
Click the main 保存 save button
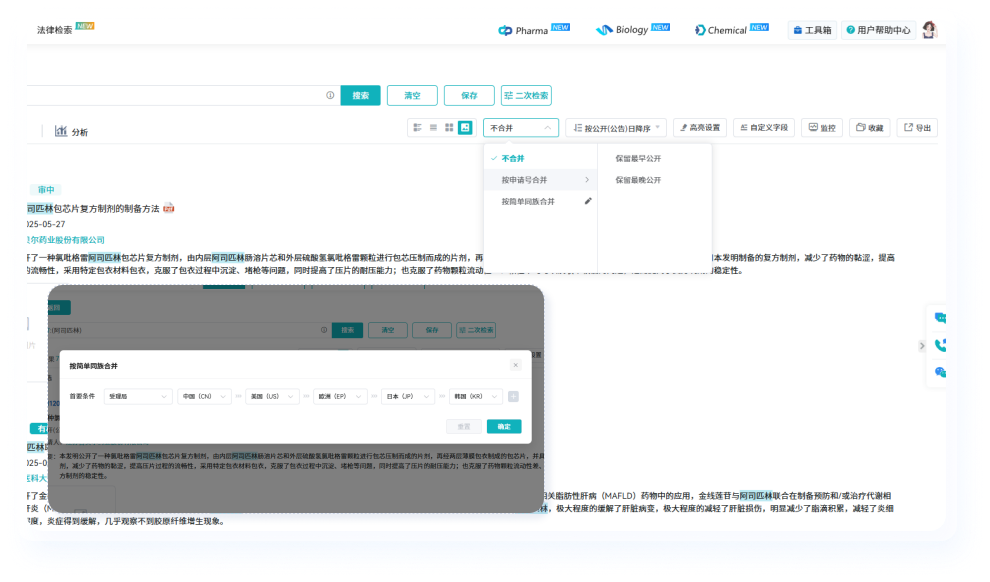pos(469,95)
